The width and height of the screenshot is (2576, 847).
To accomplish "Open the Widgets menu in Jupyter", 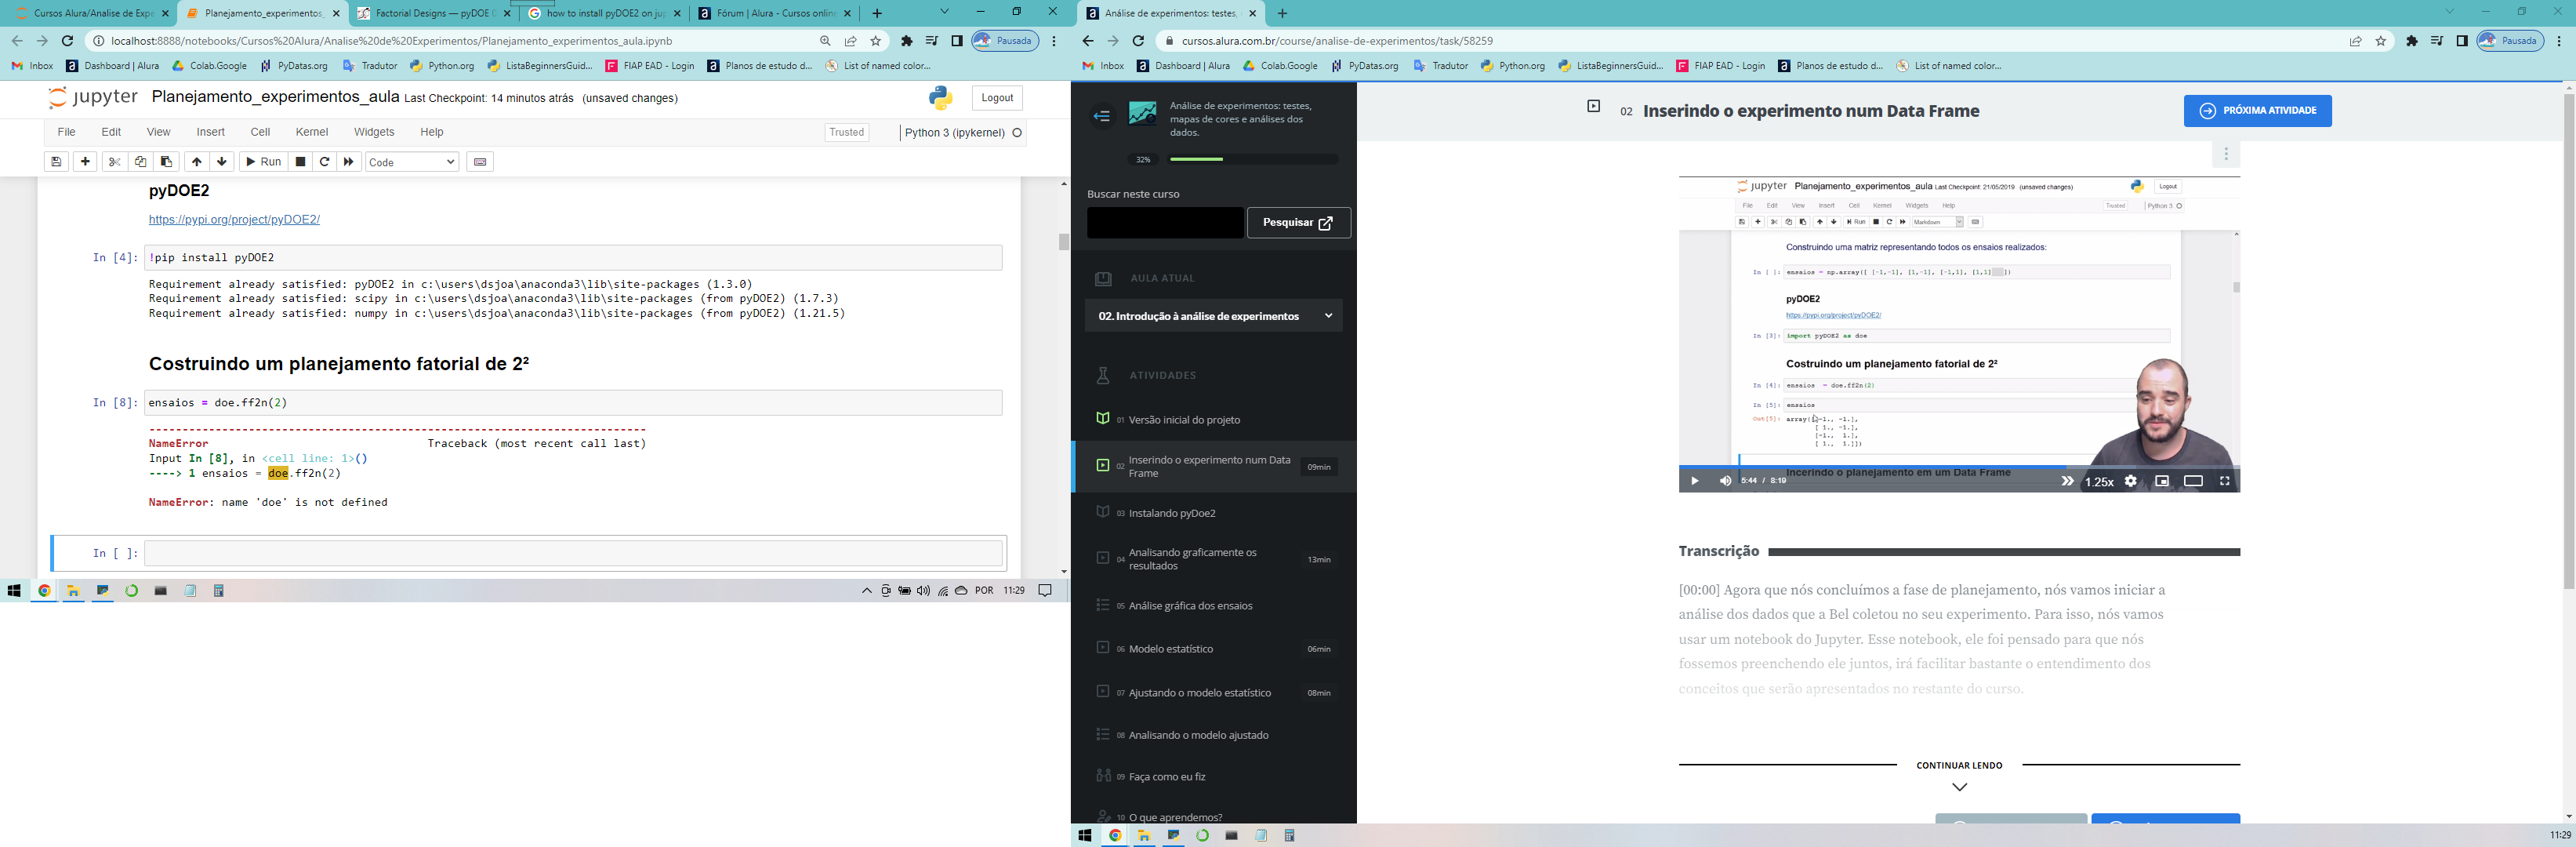I will [x=374, y=132].
